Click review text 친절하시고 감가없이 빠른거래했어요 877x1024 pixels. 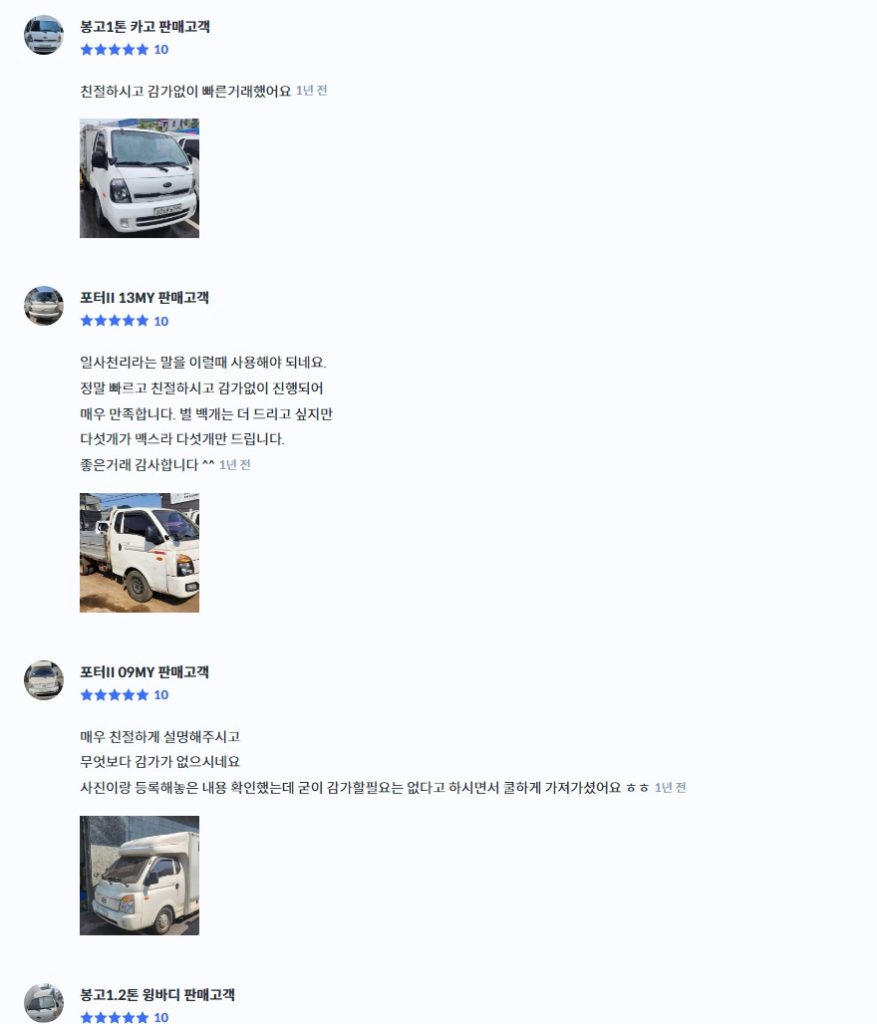coord(185,91)
